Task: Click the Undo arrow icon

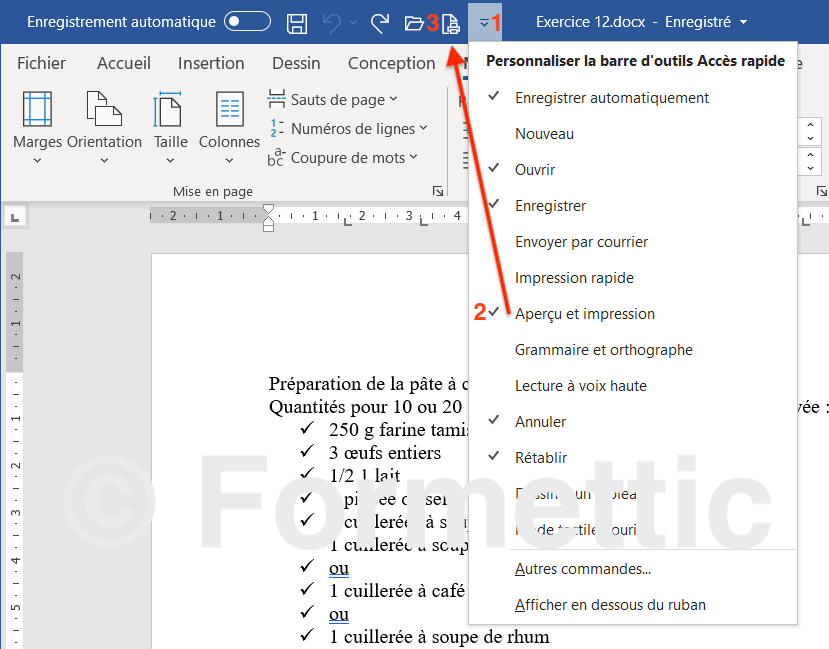Action: pyautogui.click(x=332, y=22)
